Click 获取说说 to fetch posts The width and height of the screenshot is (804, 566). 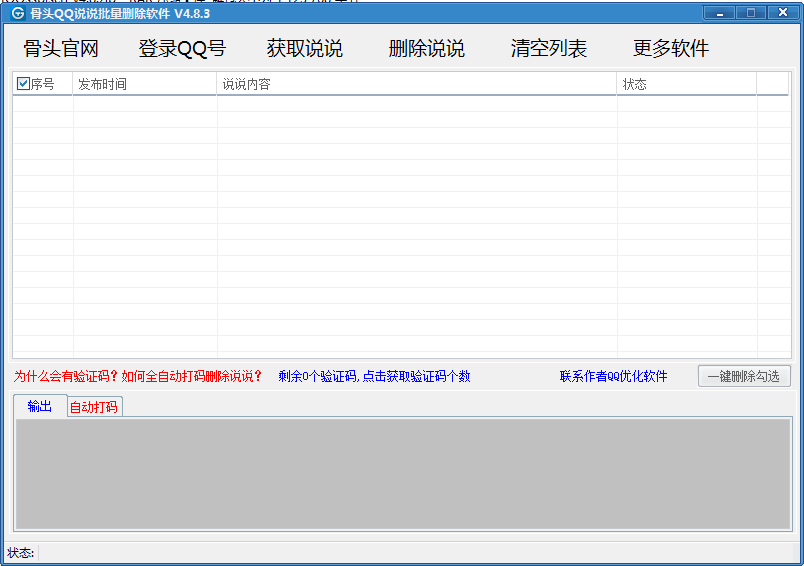pyautogui.click(x=305, y=49)
